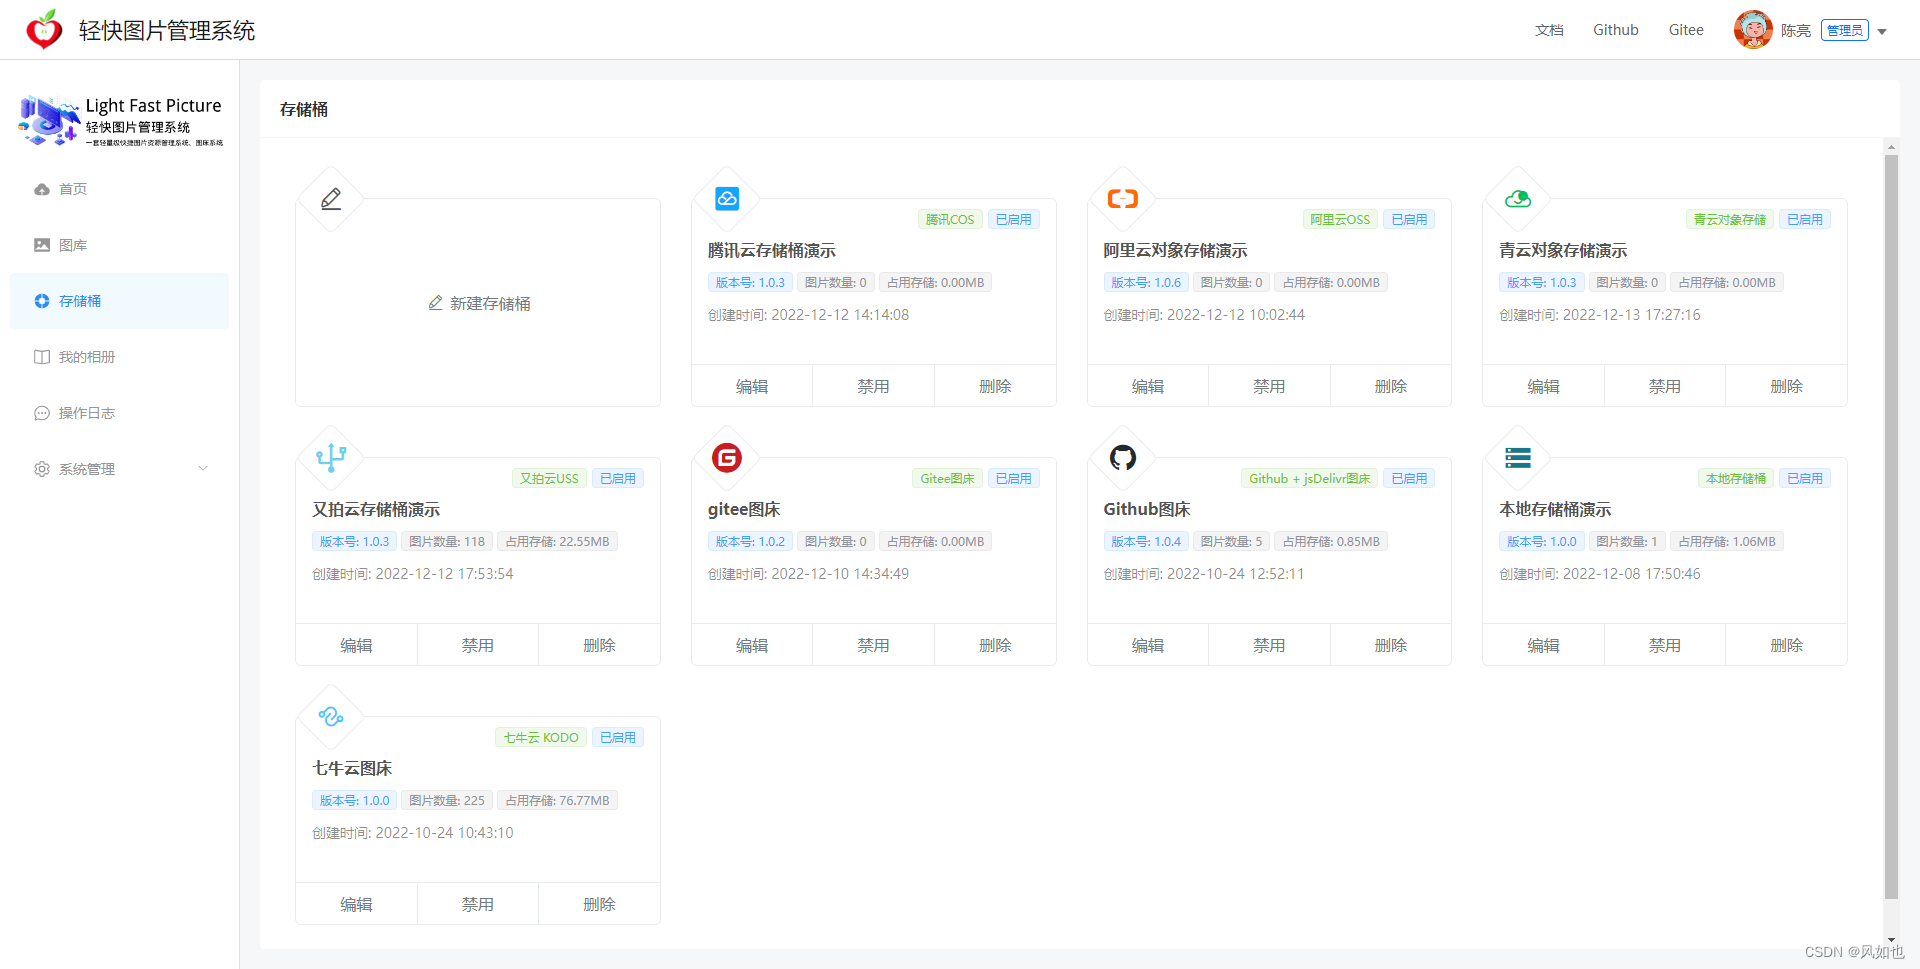The height and width of the screenshot is (969, 1920).
Task: Click the Light Fast Picture sidebar logo
Action: coord(120,121)
